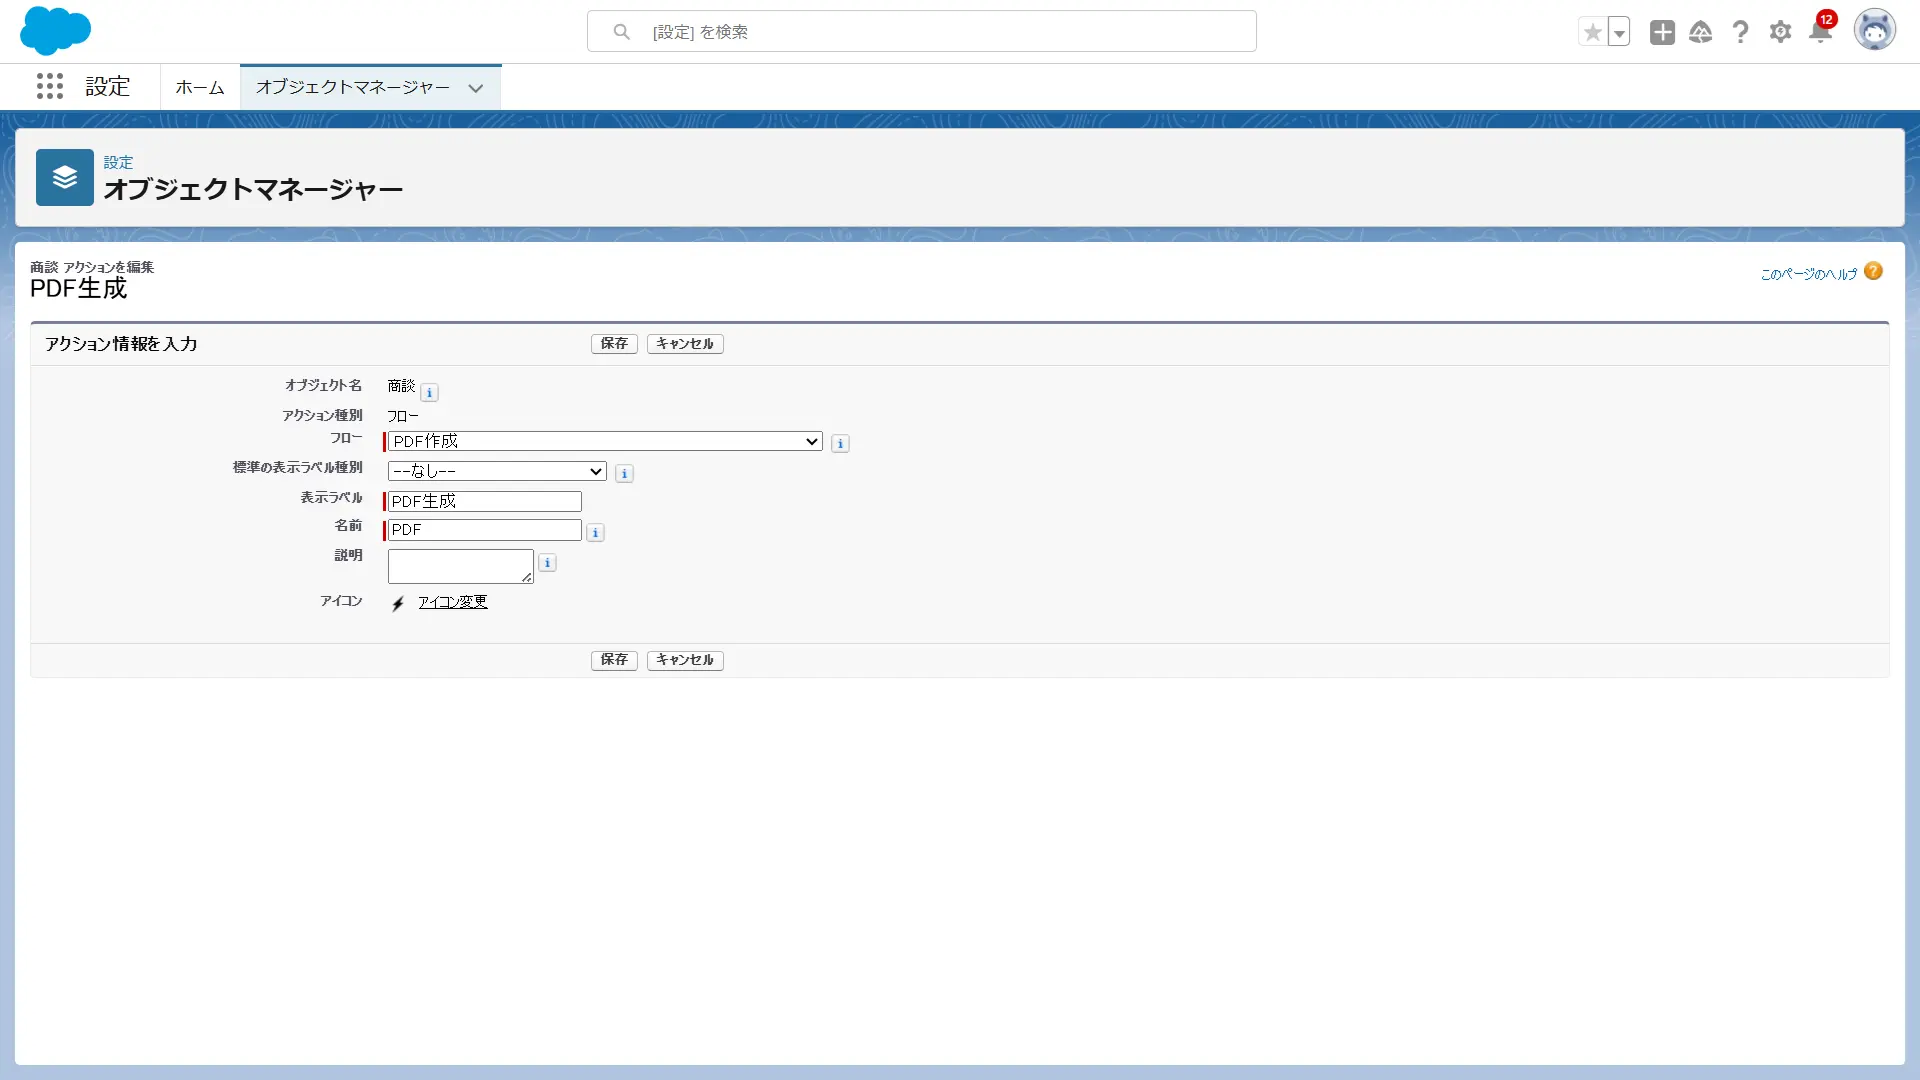Click the Help question mark icon

[1740, 32]
